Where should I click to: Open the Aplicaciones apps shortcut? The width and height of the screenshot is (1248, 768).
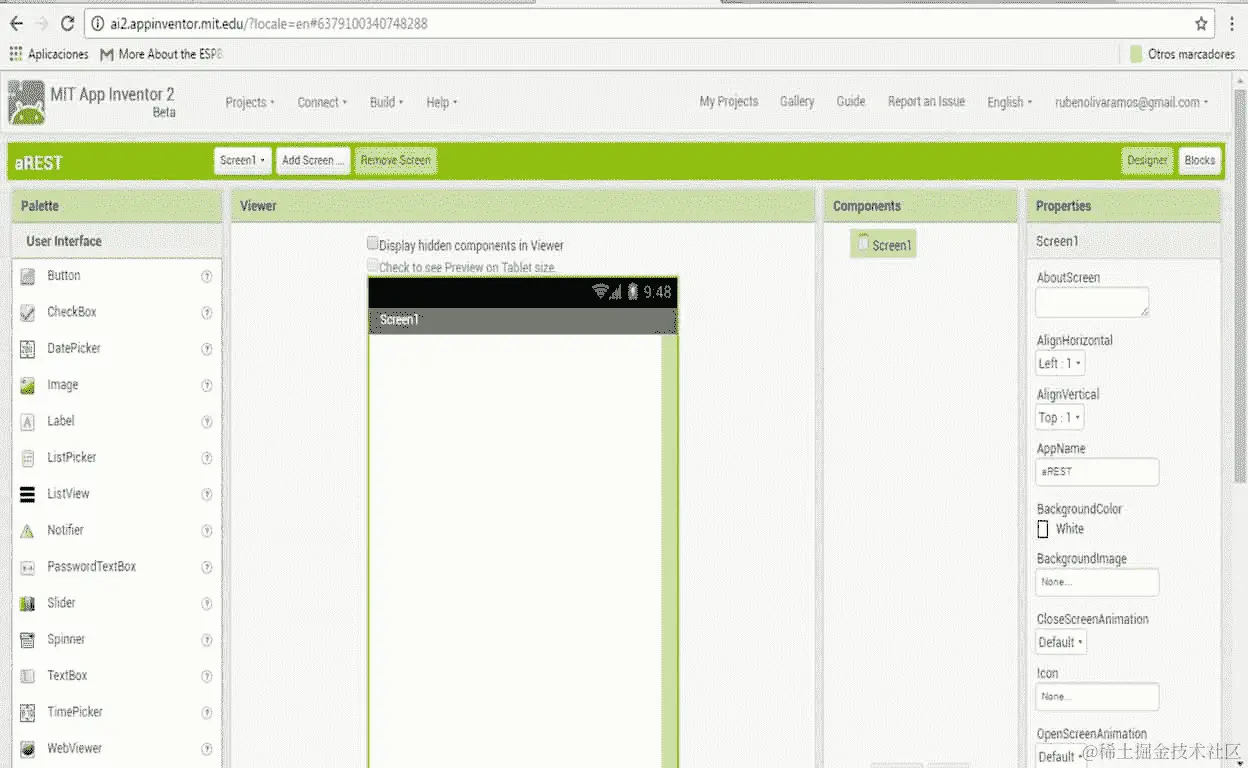tap(48, 54)
